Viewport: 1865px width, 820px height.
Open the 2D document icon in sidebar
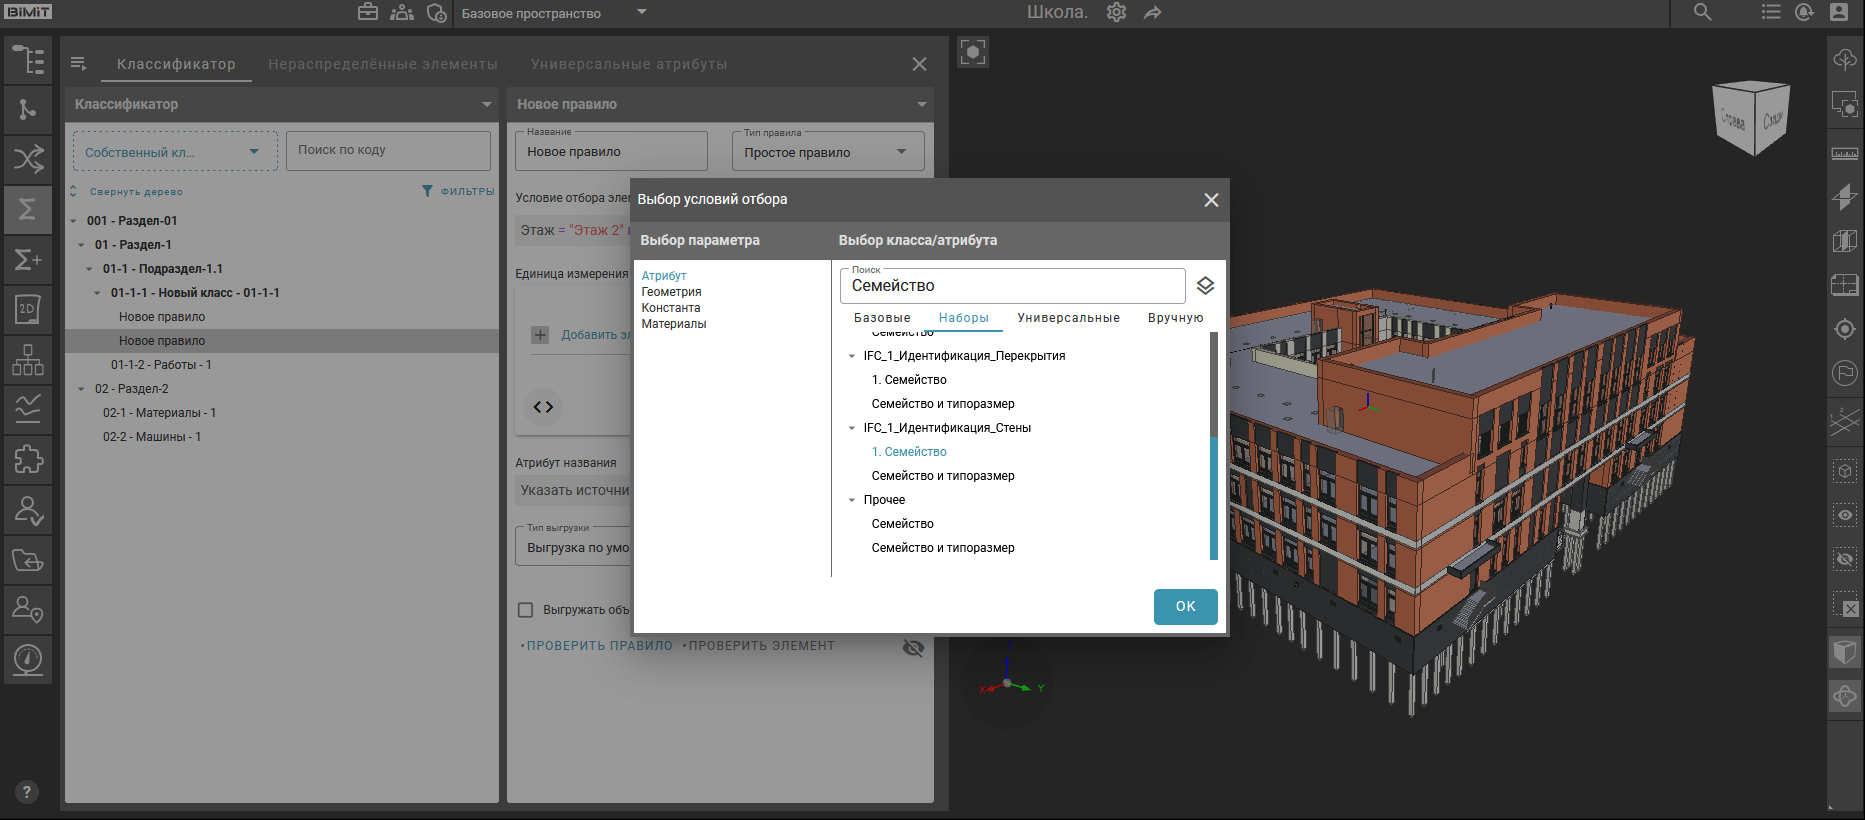[28, 309]
